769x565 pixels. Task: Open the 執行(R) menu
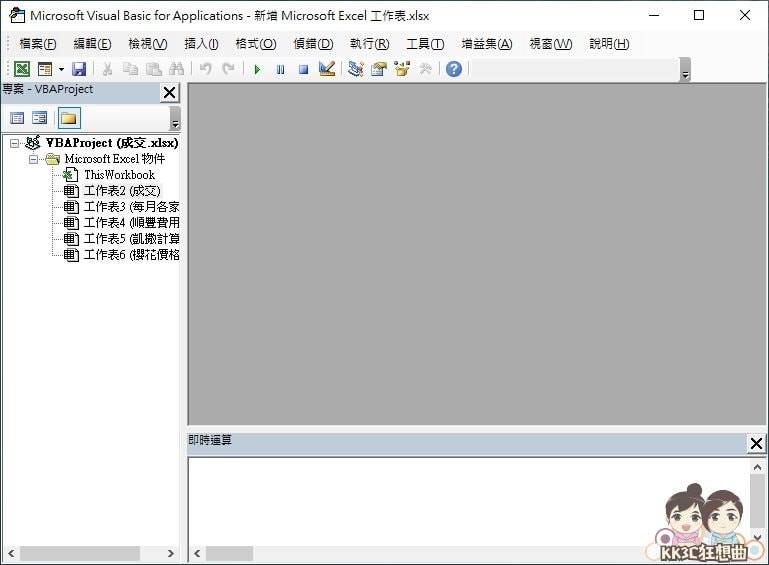click(369, 44)
